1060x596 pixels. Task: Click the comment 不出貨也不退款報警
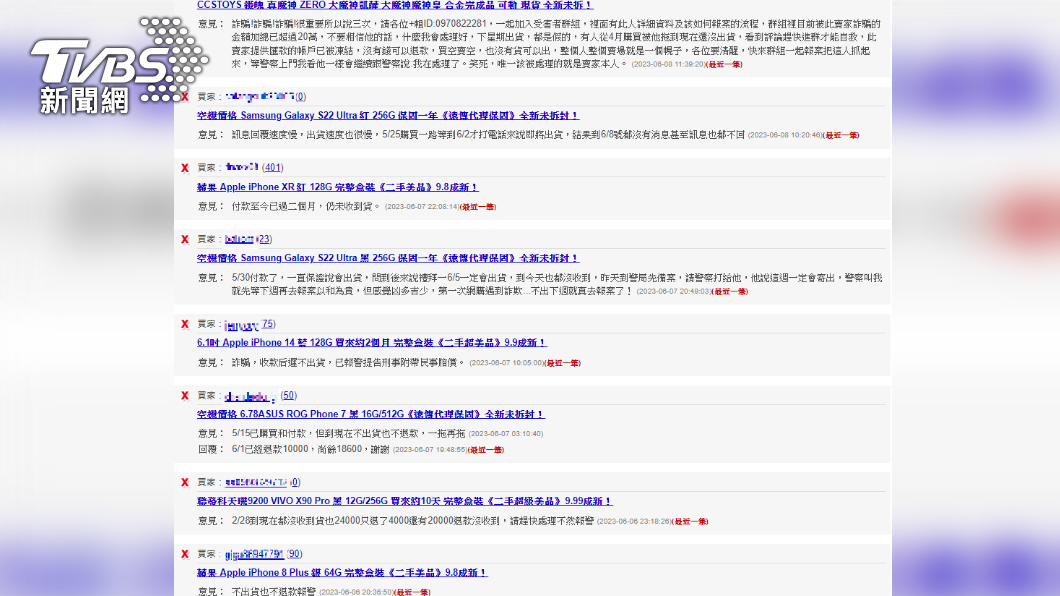(x=273, y=591)
